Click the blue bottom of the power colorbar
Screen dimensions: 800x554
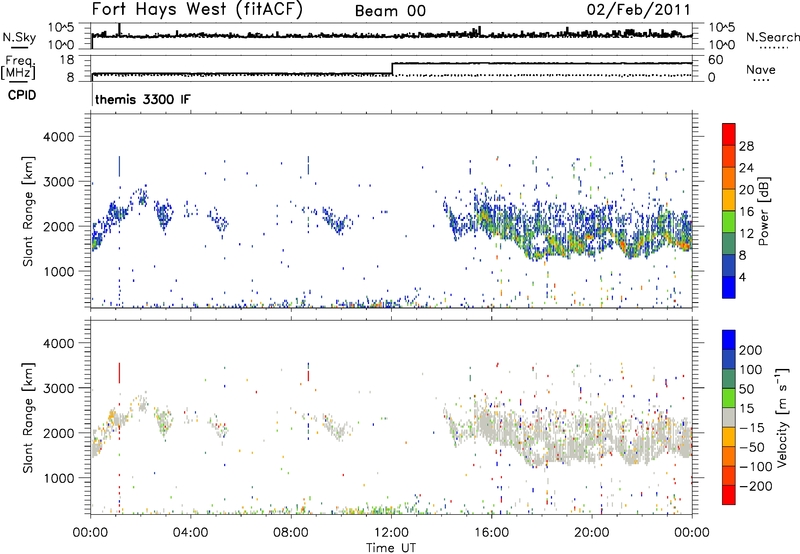729,287
